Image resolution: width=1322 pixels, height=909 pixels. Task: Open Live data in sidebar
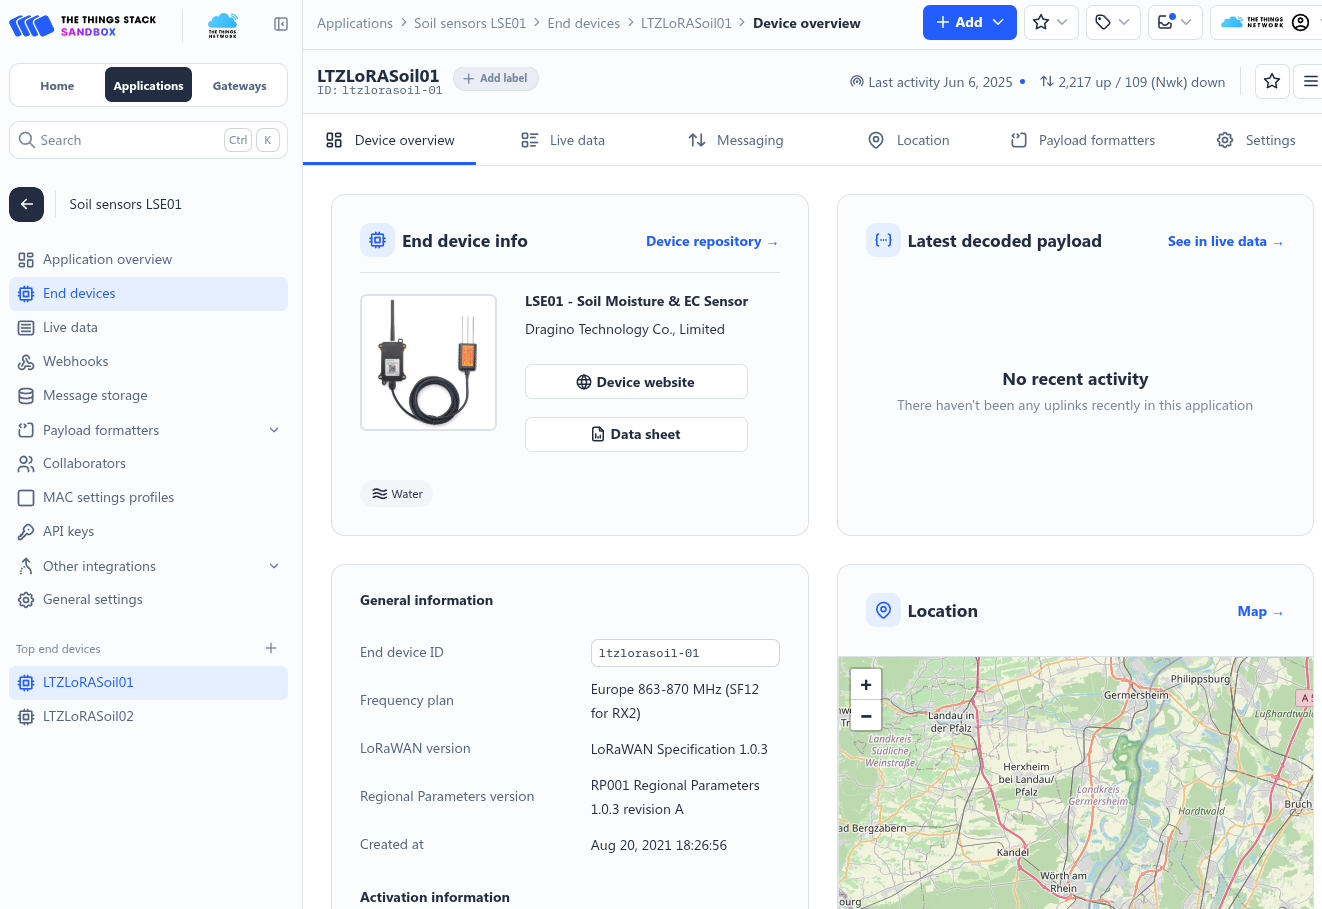point(148,328)
